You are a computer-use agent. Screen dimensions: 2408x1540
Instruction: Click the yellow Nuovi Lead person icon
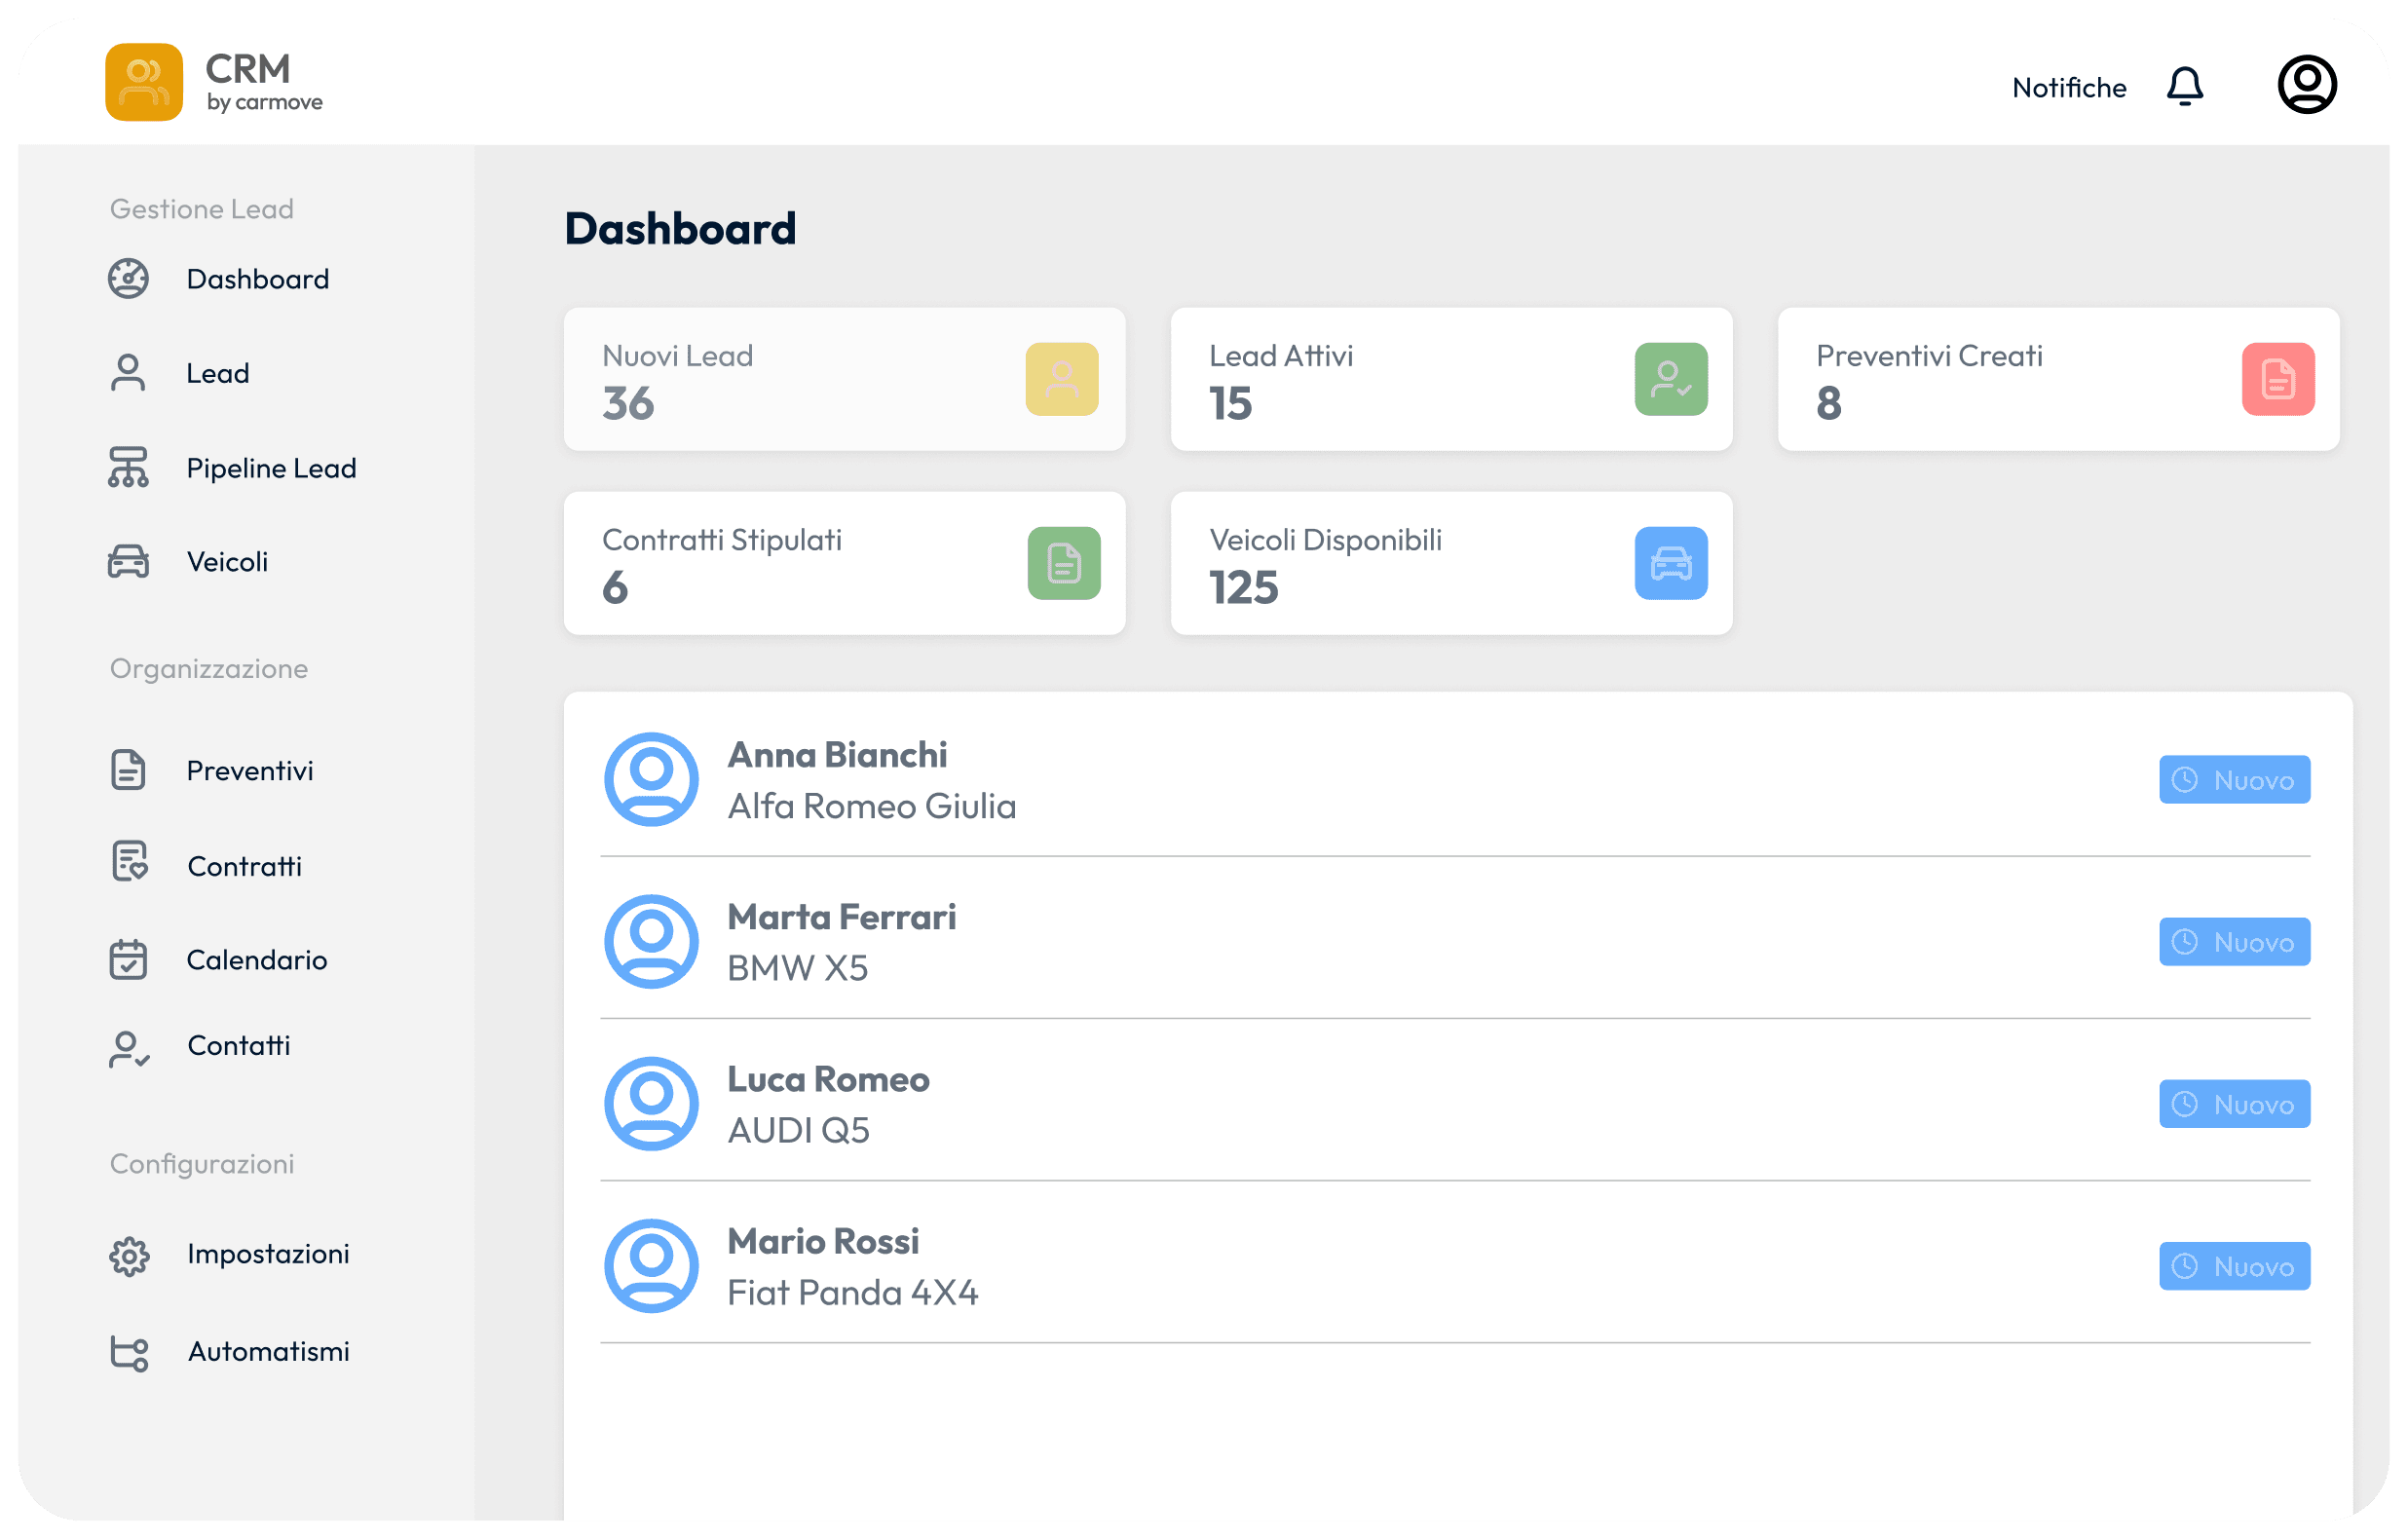click(x=1061, y=379)
